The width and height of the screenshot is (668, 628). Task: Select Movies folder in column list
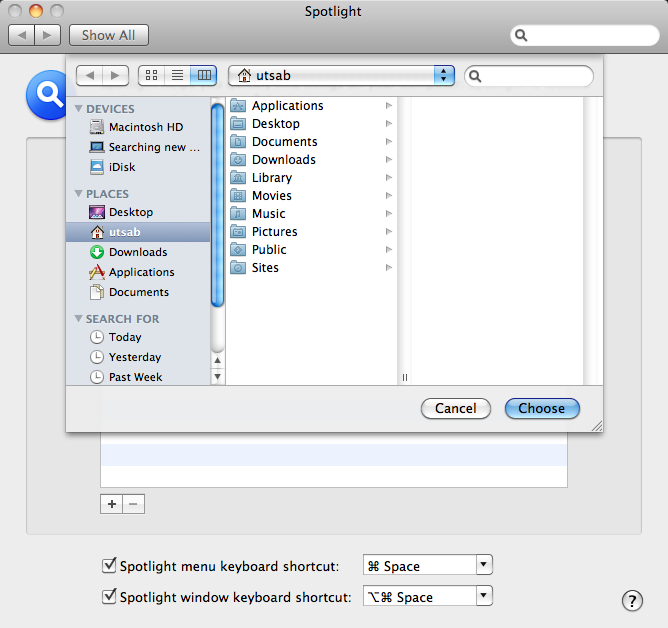(311, 196)
